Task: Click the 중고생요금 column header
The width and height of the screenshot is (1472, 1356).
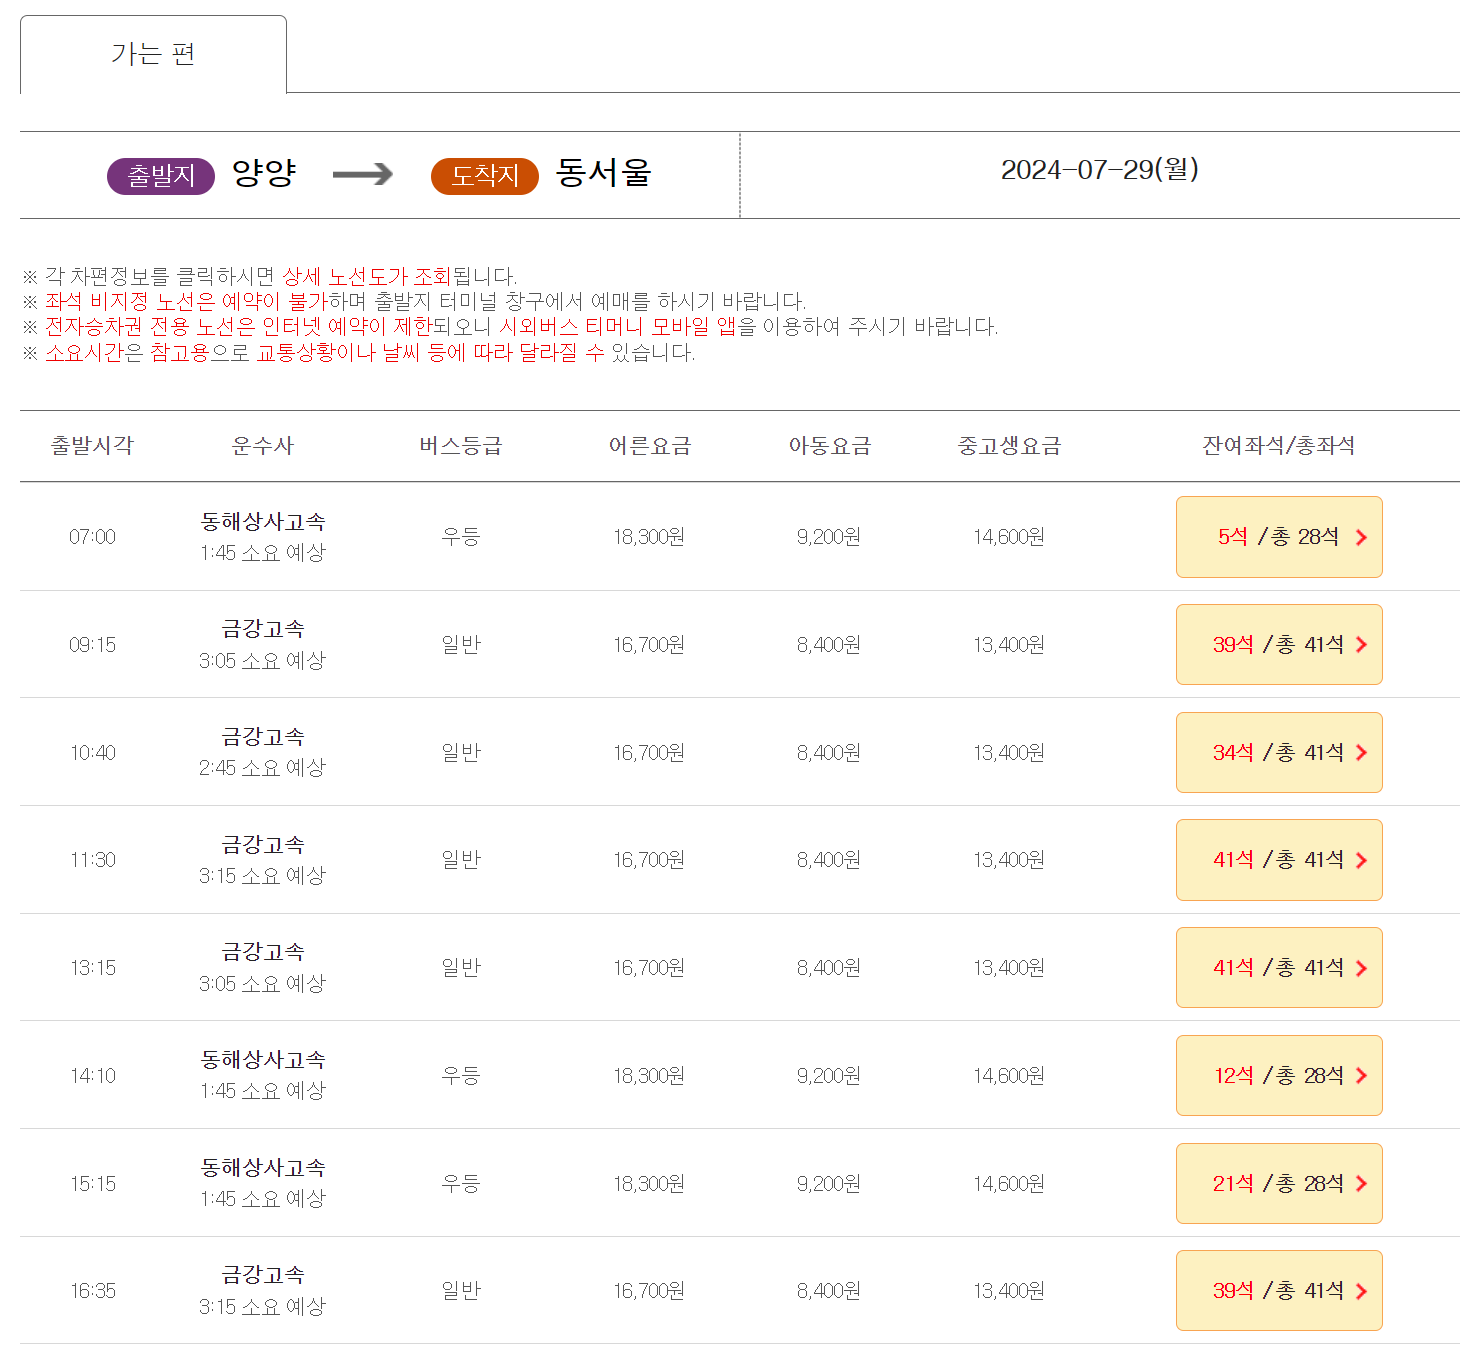Action: 1010,446
